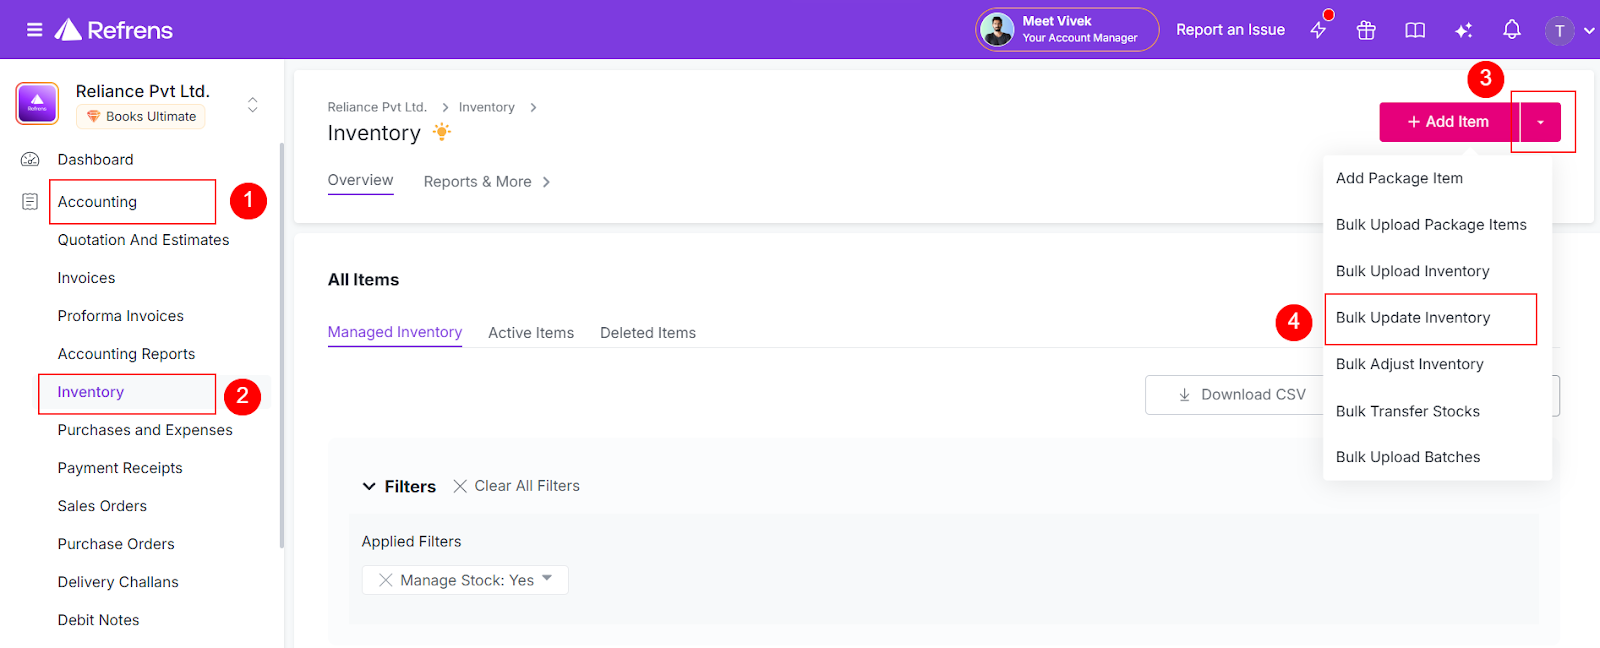Viewport: 1600px width, 648px height.
Task: Choose Bulk Upload Package Items
Action: tap(1431, 225)
